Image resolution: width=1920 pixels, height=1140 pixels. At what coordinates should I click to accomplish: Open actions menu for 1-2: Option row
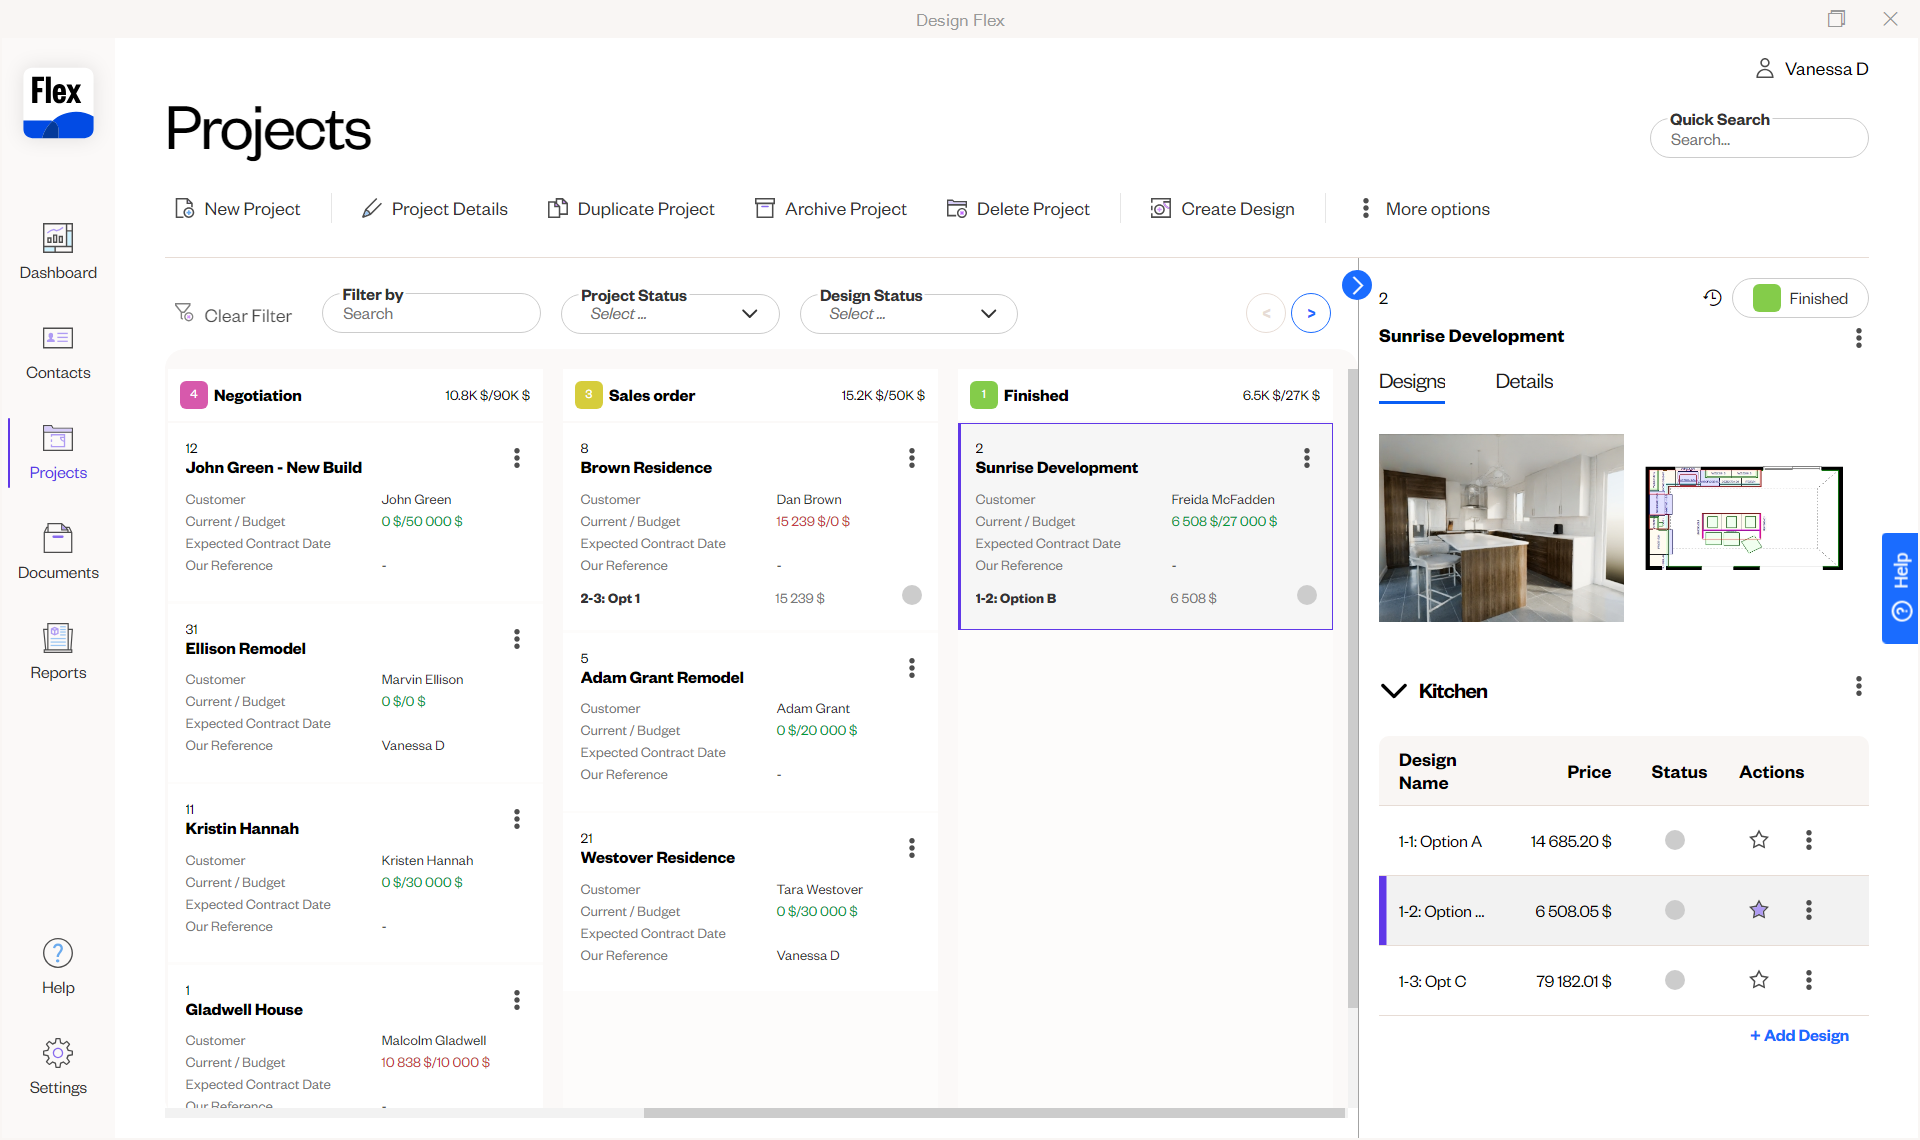tap(1809, 910)
